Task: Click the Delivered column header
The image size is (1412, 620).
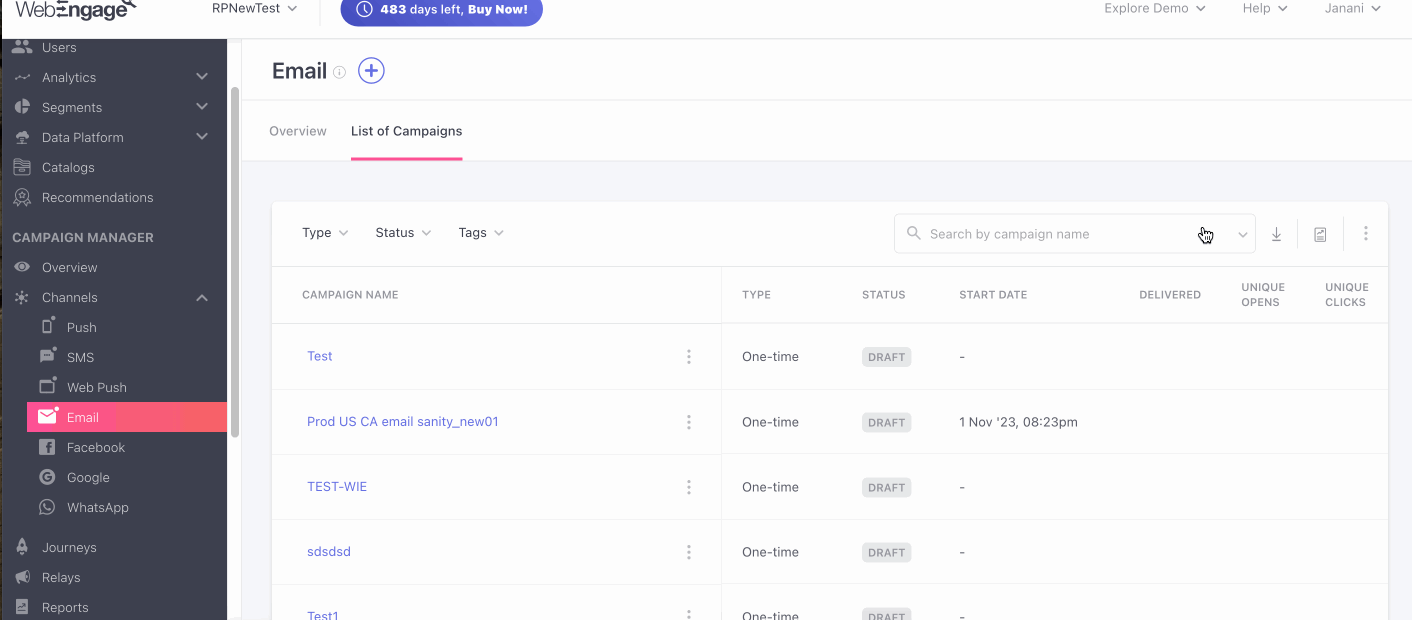Action: 1170,295
